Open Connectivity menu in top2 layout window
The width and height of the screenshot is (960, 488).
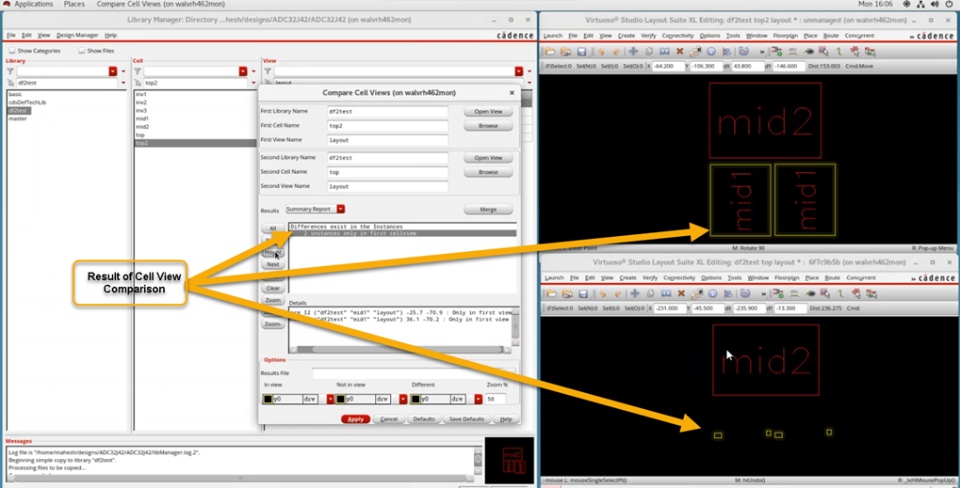677,36
